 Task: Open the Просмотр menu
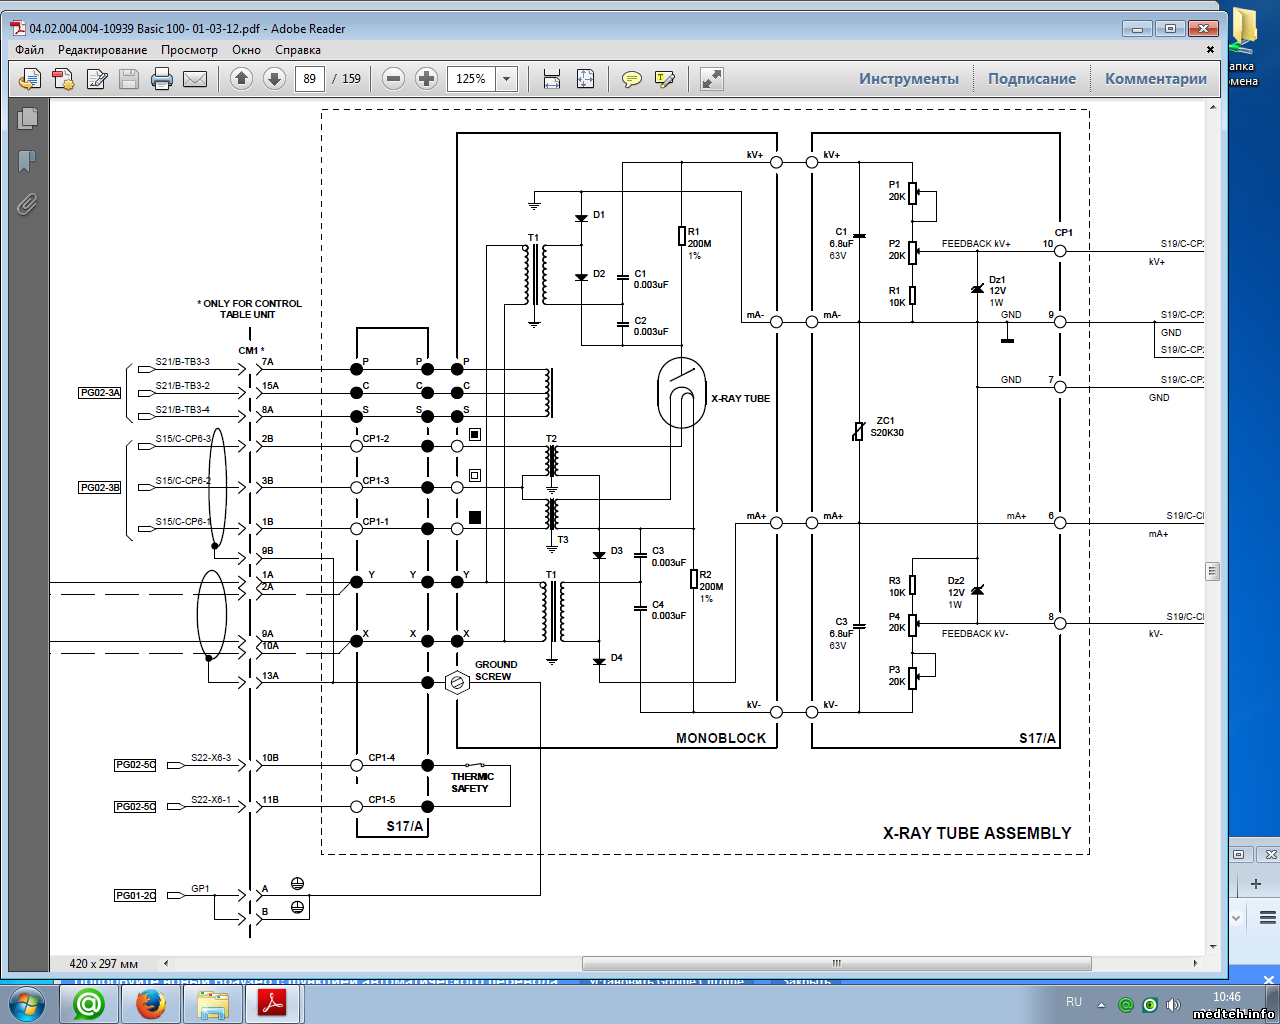pos(189,50)
